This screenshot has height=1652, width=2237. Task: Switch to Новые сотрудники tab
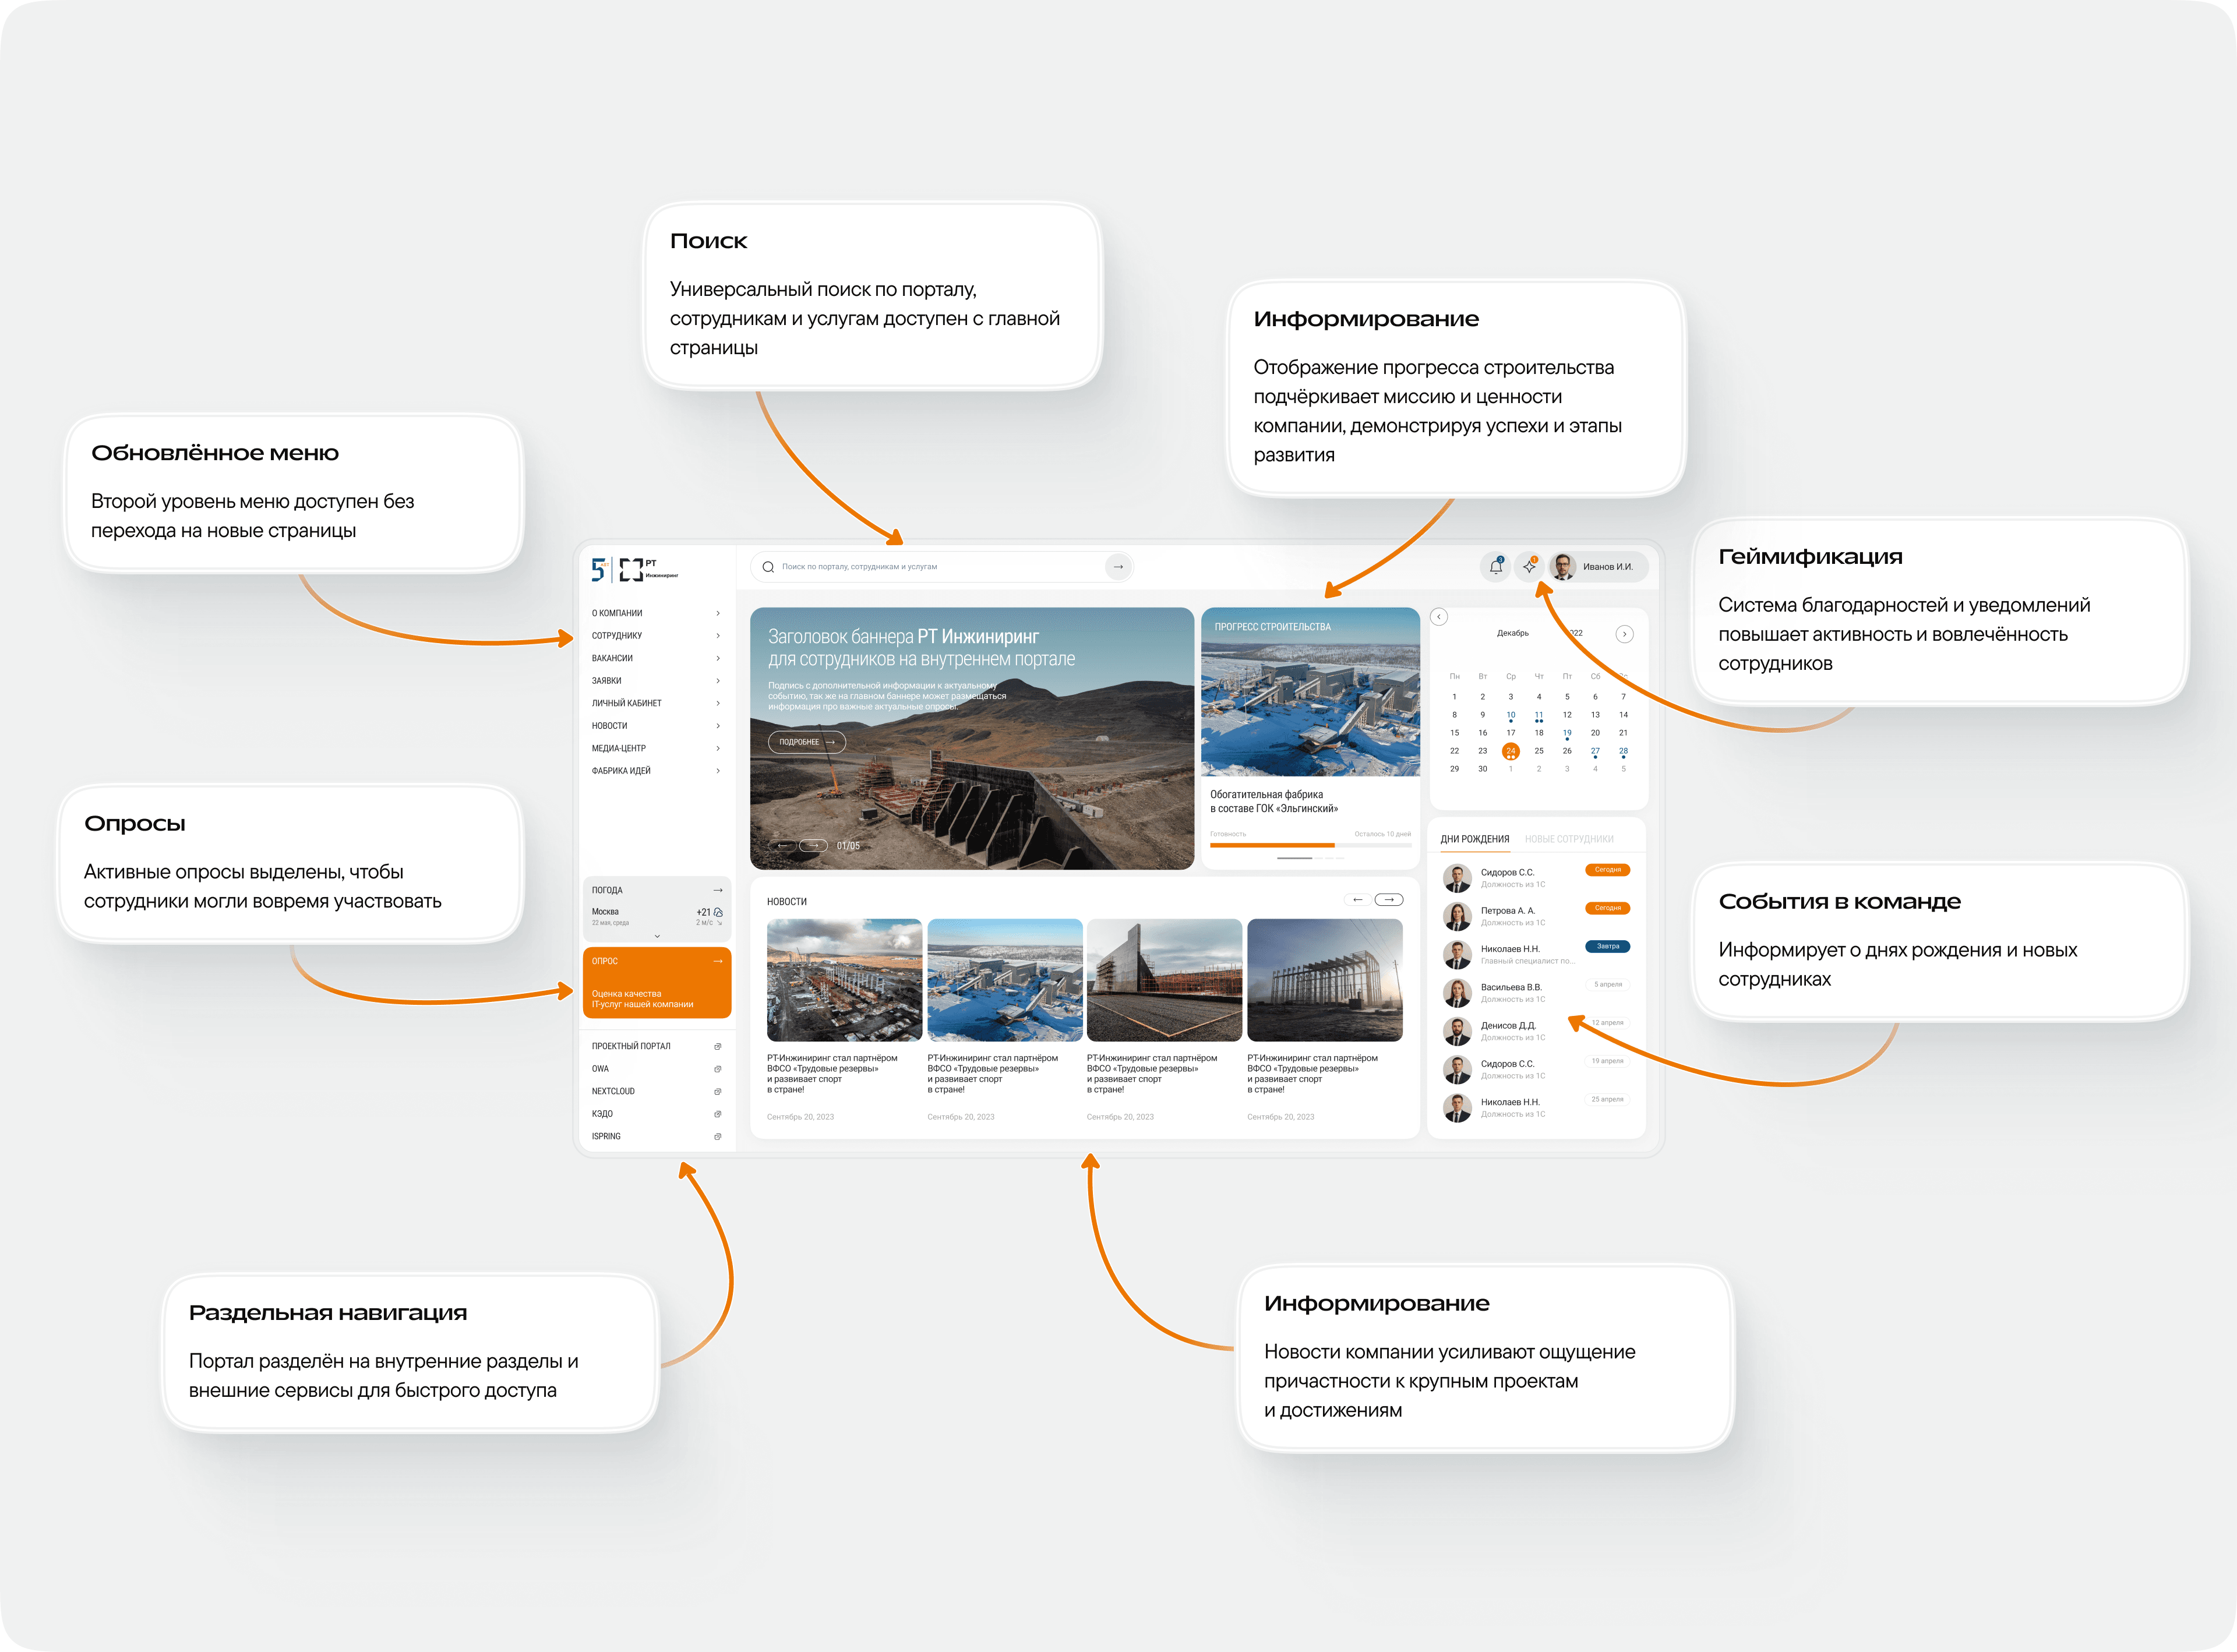click(1569, 839)
